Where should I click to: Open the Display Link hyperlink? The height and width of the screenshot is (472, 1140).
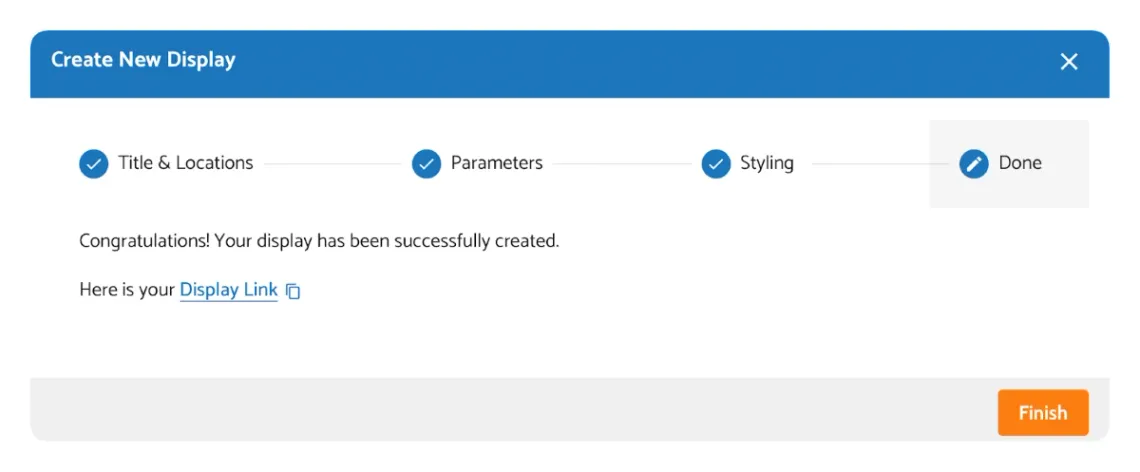(228, 290)
